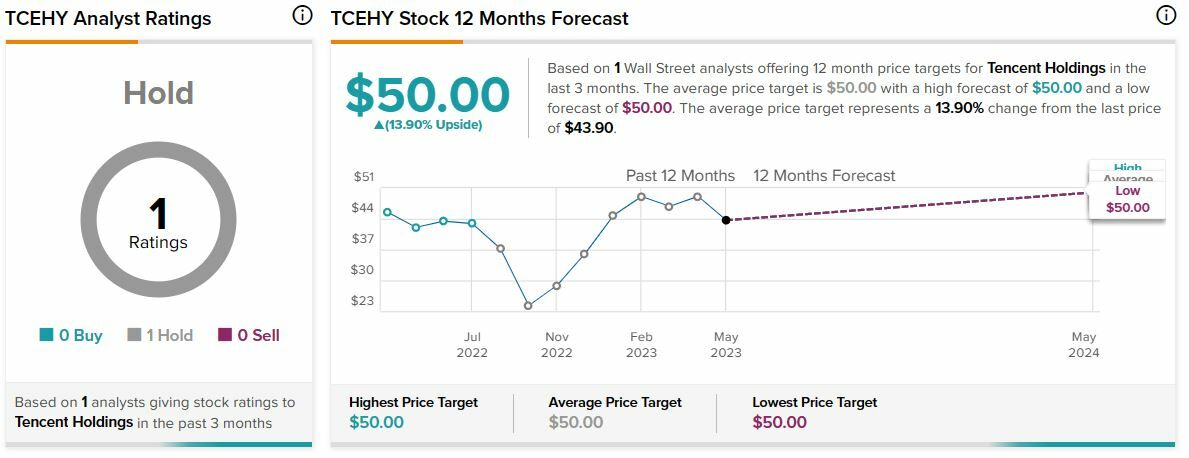This screenshot has height=458, width=1189.
Task: Click the TCEHY Stock 12 Months Forecast heading
Action: [x=479, y=19]
